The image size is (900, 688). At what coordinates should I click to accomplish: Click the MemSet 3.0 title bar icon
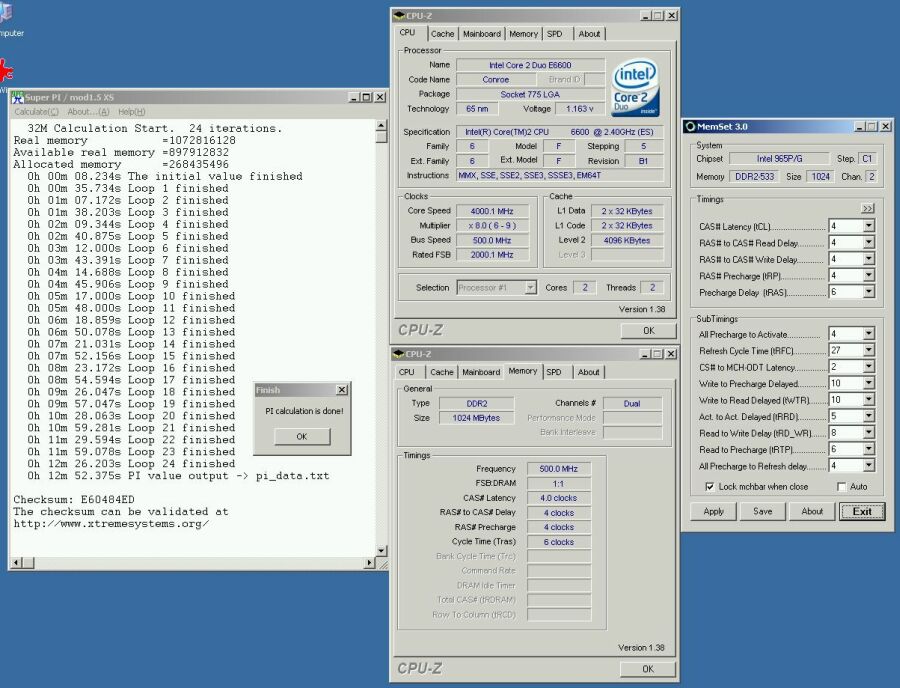click(691, 127)
